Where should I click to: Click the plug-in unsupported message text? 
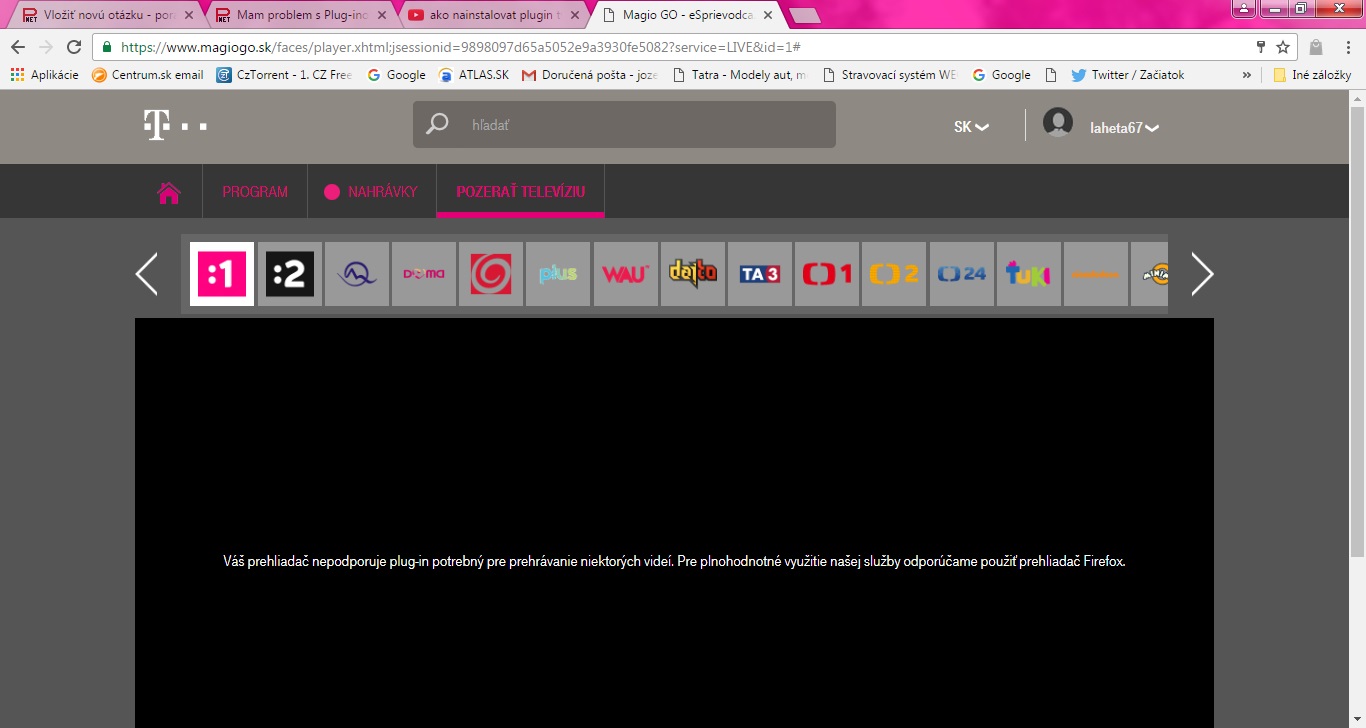(x=675, y=562)
